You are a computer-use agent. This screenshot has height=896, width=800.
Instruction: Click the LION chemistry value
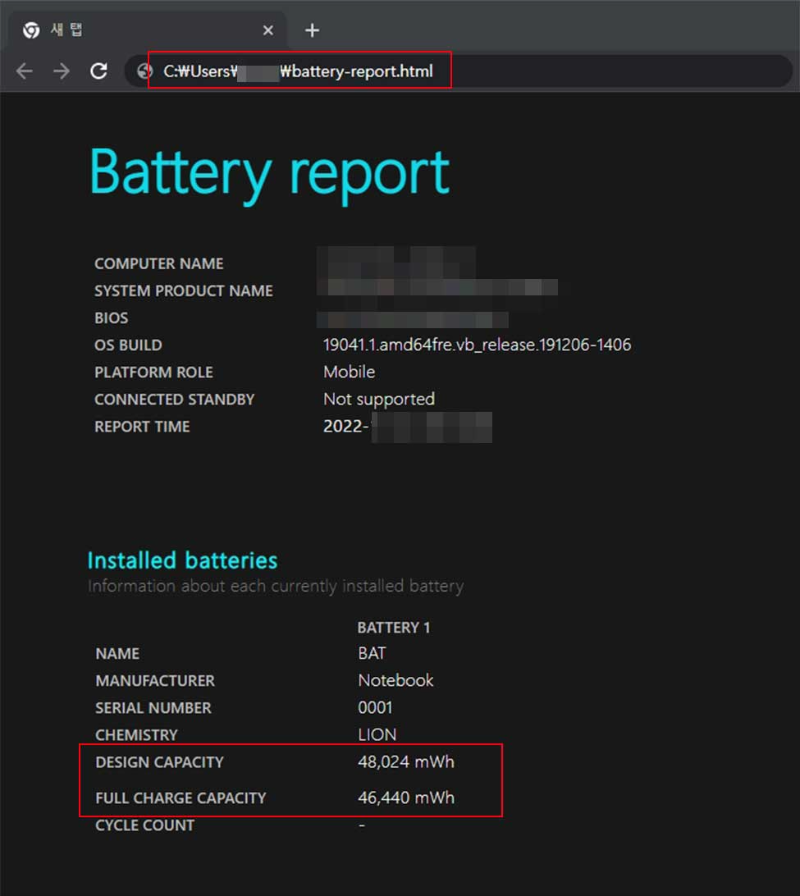377,735
